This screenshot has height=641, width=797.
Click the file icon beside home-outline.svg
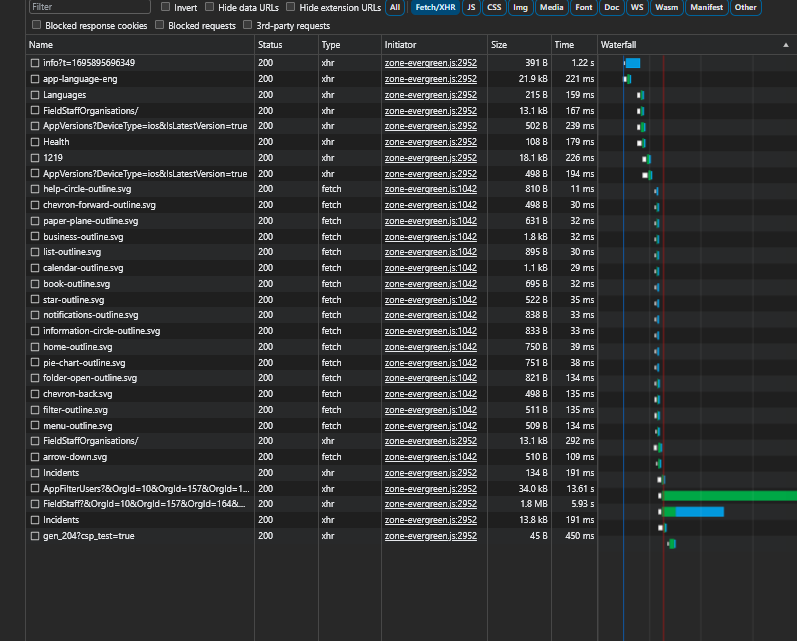click(x=35, y=347)
